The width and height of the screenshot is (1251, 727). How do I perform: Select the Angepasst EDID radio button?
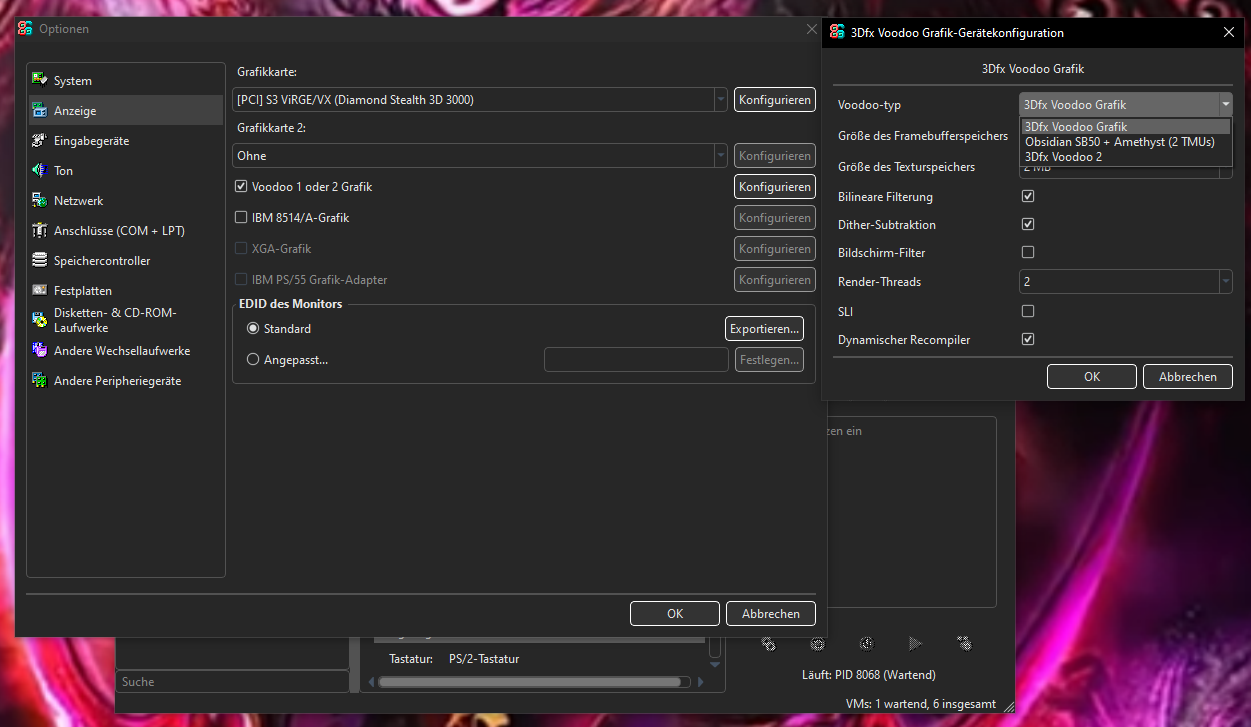[252, 360]
